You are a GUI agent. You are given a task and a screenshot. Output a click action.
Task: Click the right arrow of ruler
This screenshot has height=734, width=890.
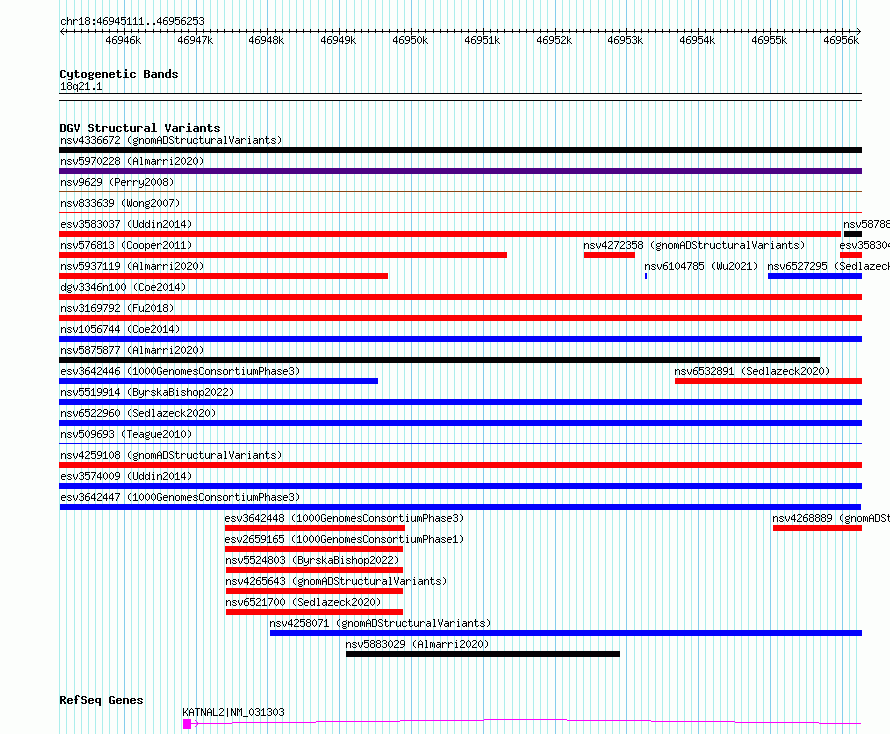tap(859, 32)
